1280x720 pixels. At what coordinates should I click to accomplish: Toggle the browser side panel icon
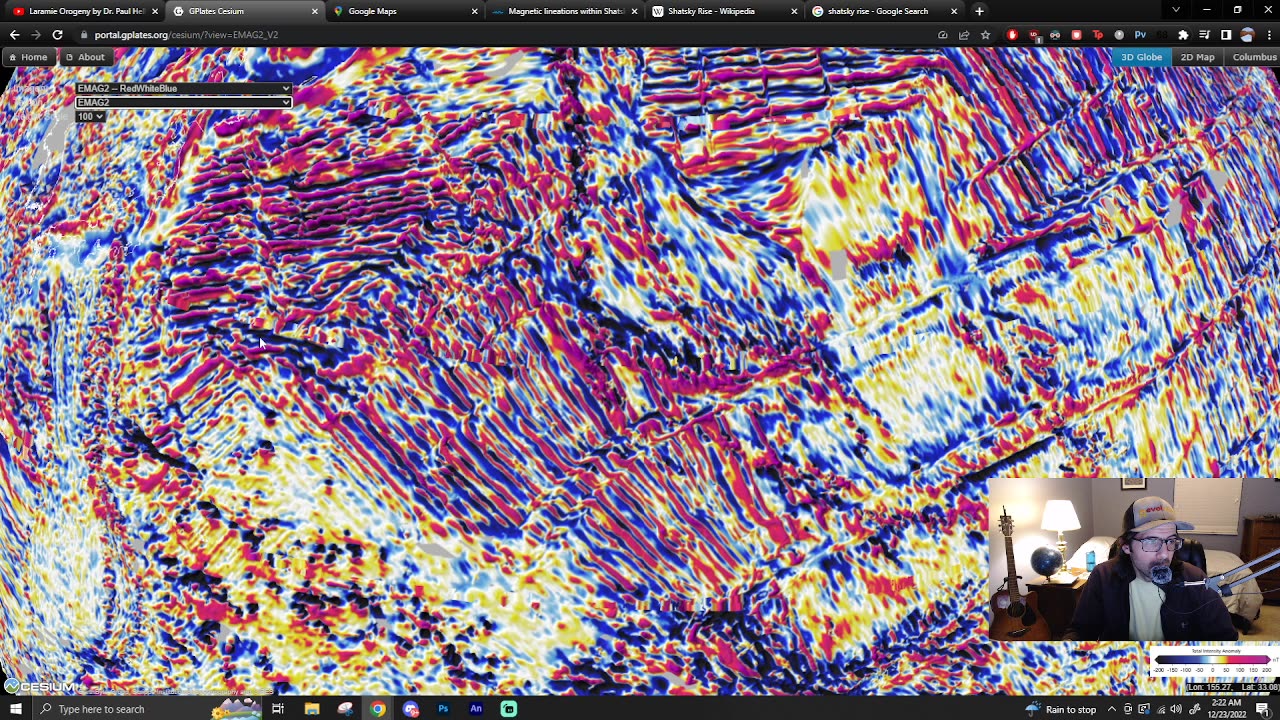(x=1226, y=35)
